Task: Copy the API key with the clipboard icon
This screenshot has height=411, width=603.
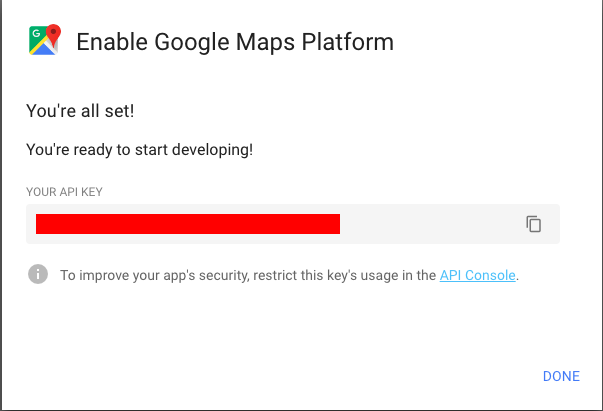Action: coord(533,224)
